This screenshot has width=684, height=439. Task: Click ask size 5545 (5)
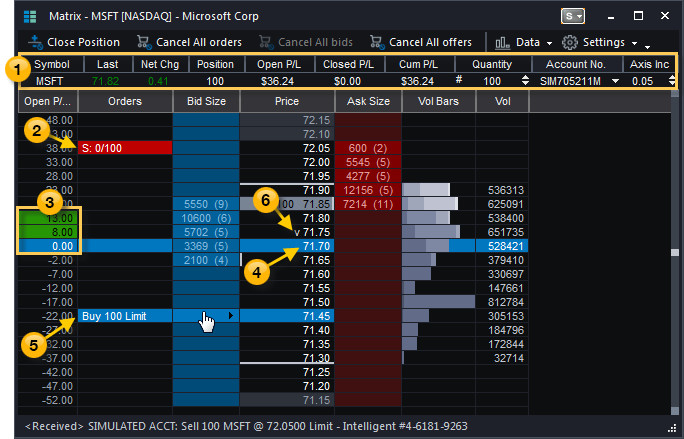368,162
